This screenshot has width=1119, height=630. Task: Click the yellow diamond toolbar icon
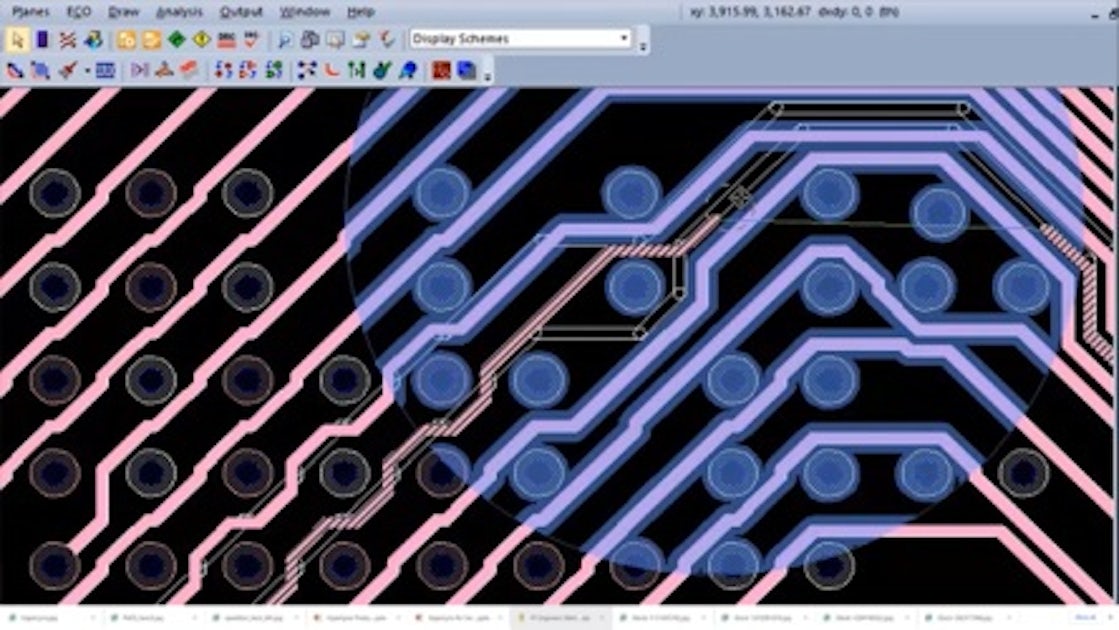click(x=202, y=39)
